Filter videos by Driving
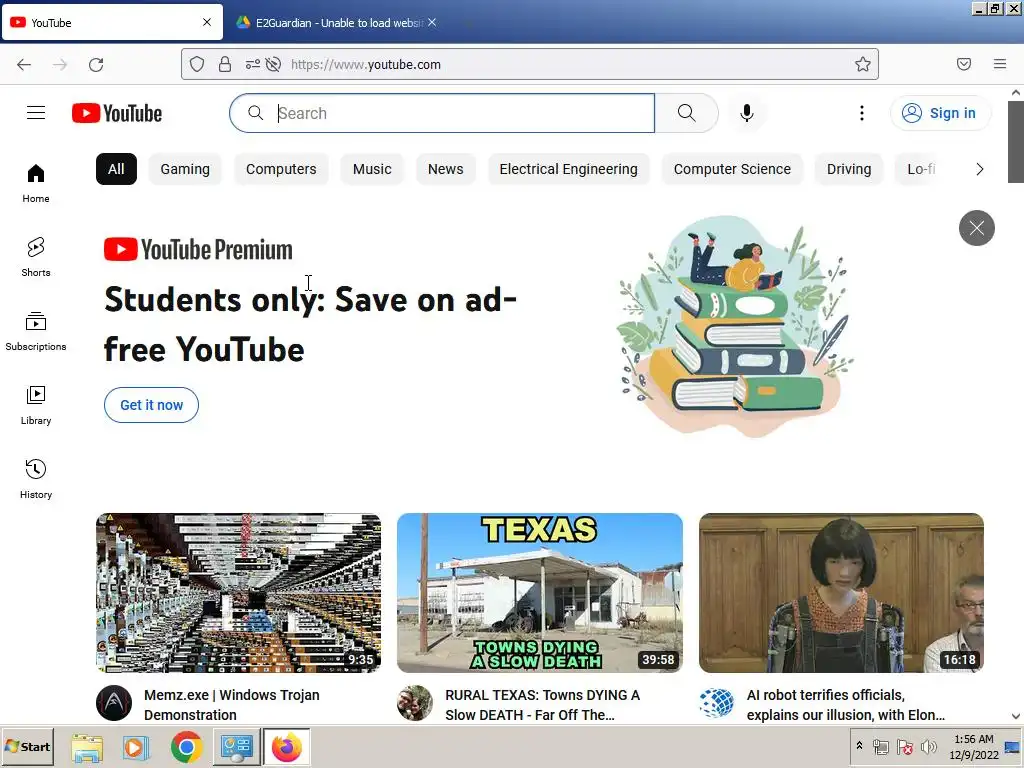Image resolution: width=1024 pixels, height=768 pixels. (x=849, y=169)
